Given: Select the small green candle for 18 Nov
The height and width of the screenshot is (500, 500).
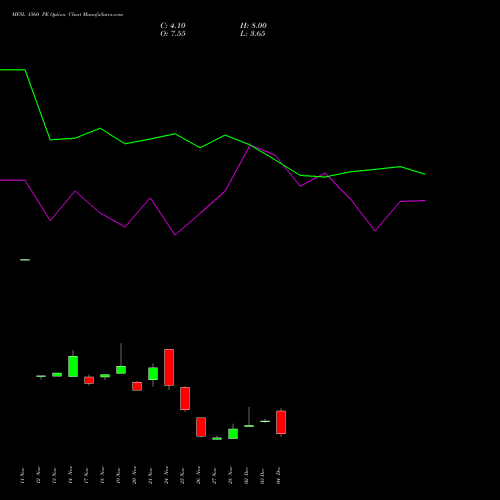Looking at the screenshot, I should pos(105,376).
